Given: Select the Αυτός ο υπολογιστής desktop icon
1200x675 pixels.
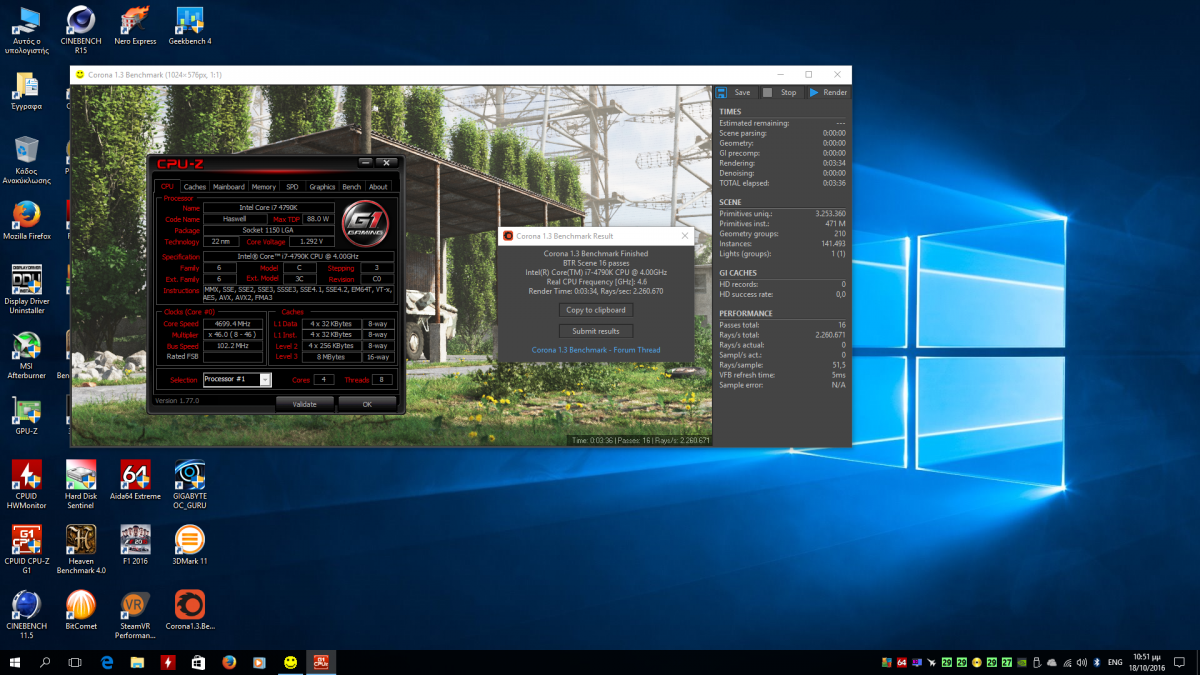Looking at the screenshot, I should click(x=25, y=28).
